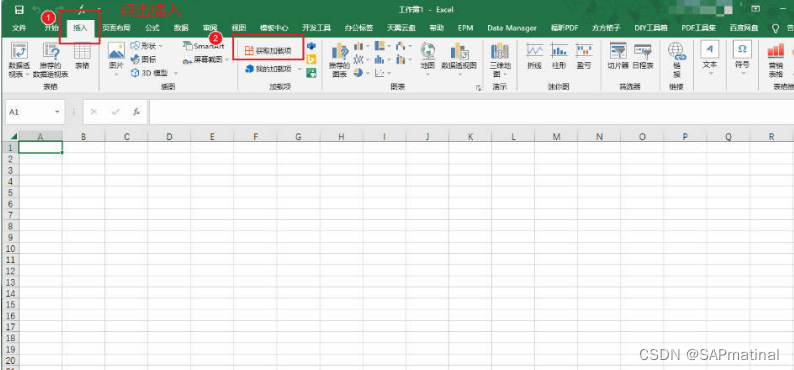Switch to the Data Manager tab
The height and width of the screenshot is (370, 794).
pos(511,28)
